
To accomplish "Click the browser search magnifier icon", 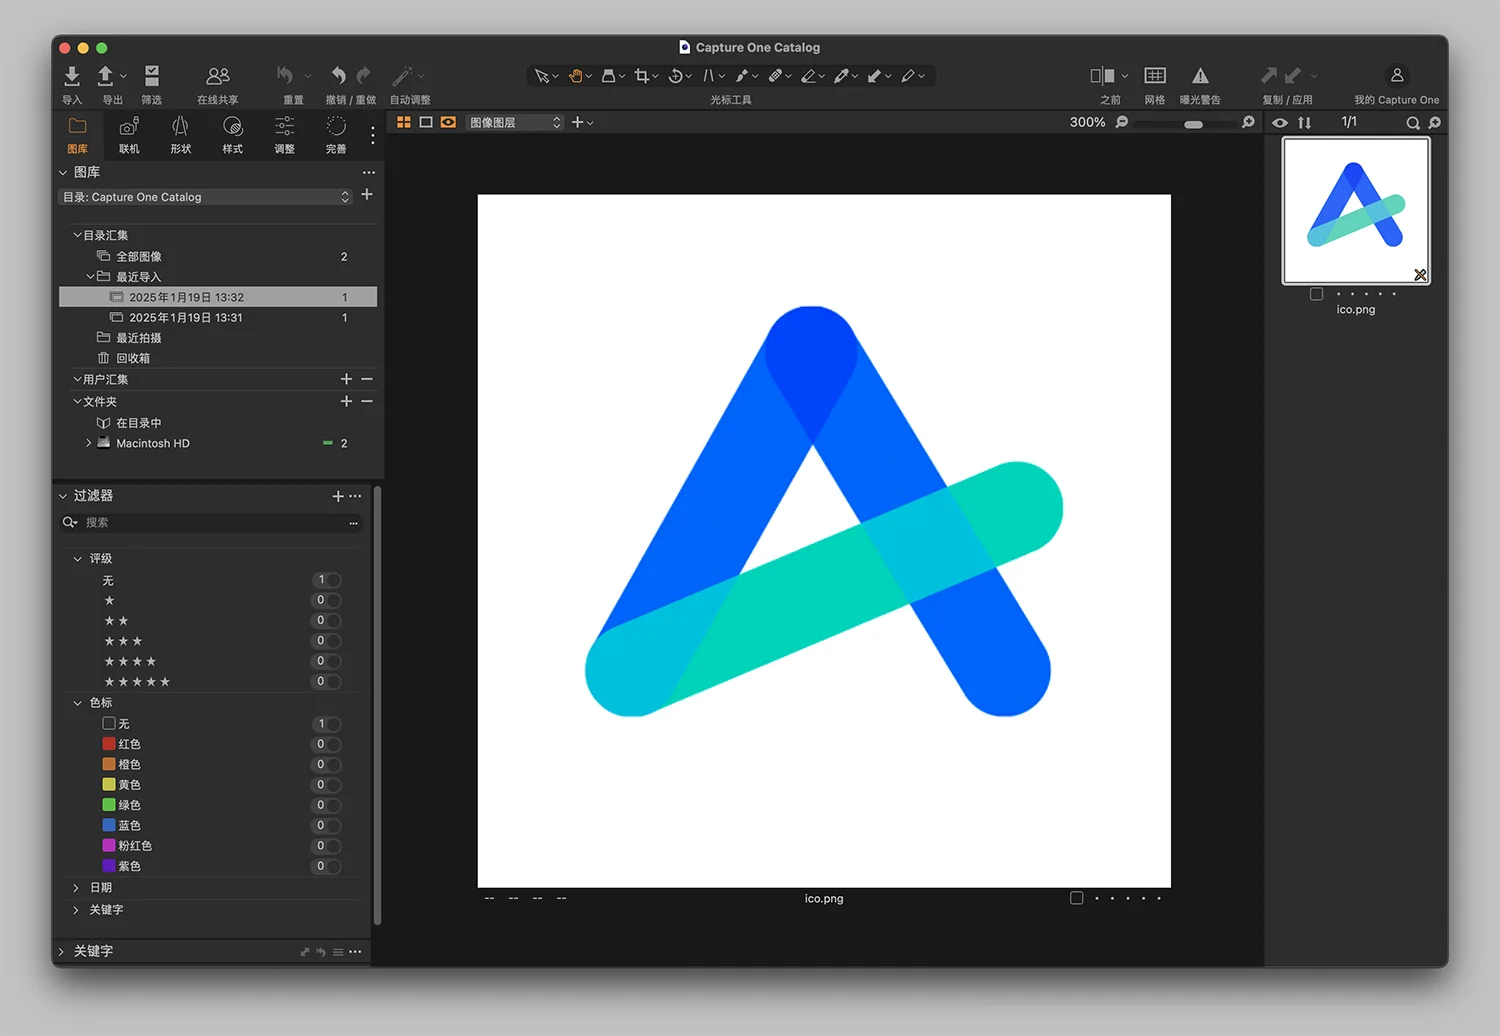I will click(1413, 123).
